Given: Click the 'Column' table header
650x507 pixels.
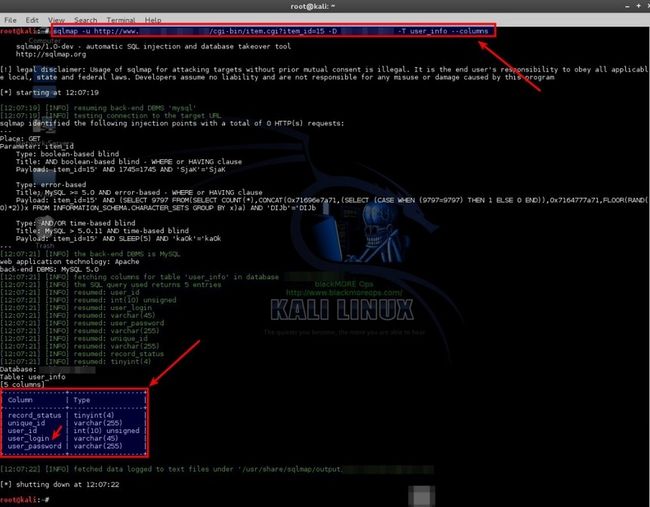Looking at the screenshot, I should (20, 400).
